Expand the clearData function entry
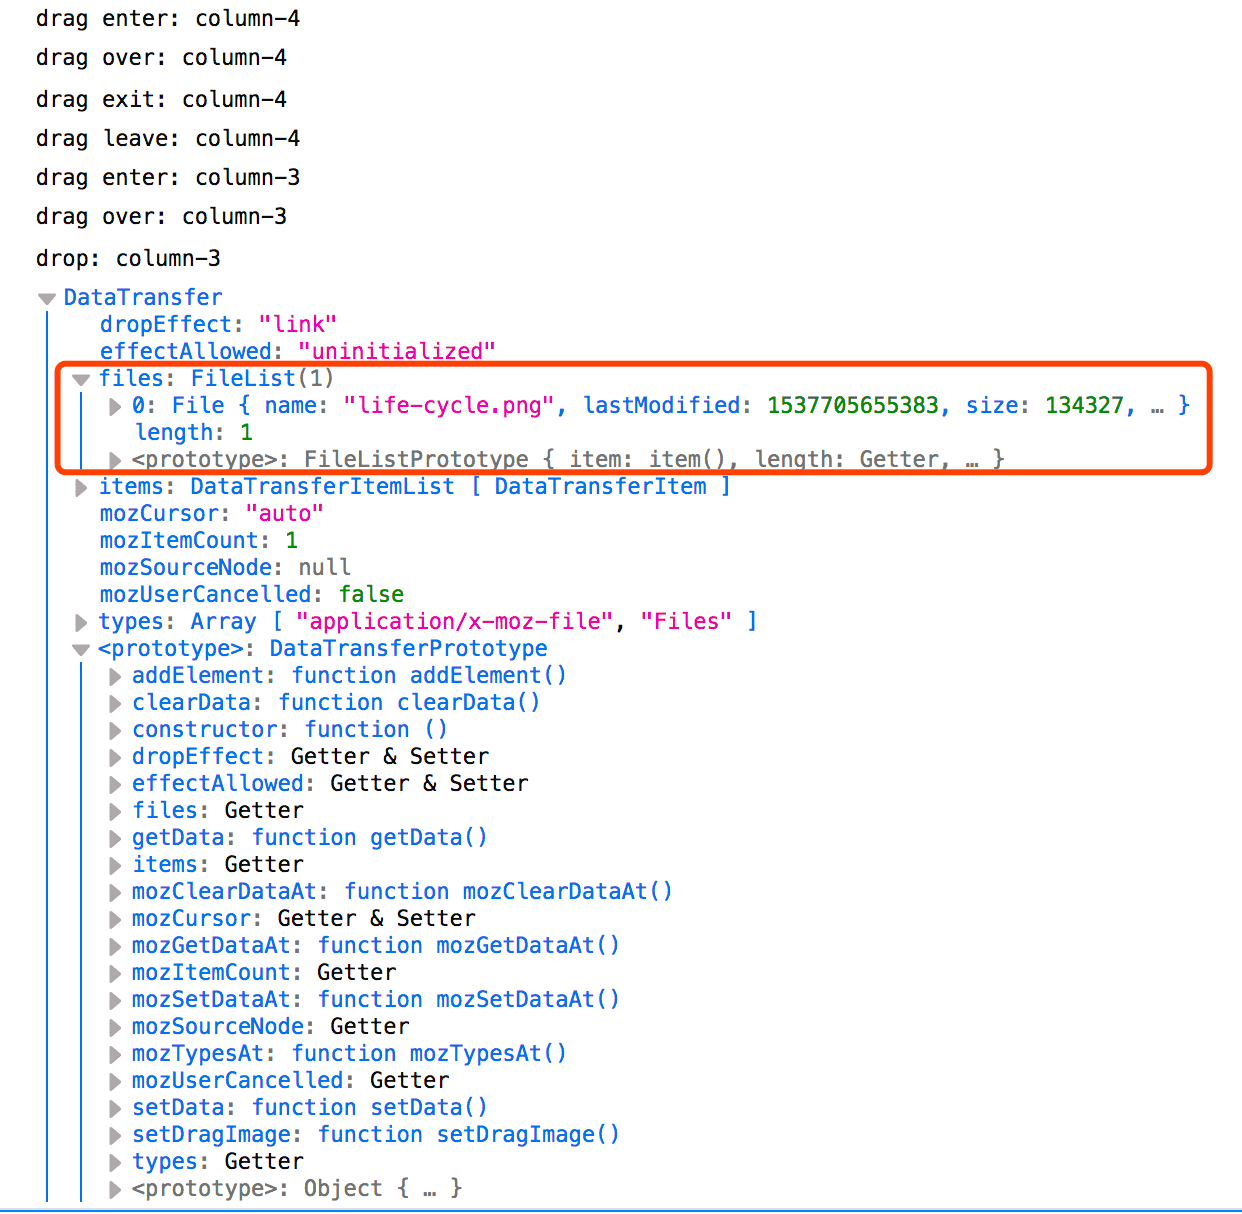The height and width of the screenshot is (1214, 1242). coord(115,703)
